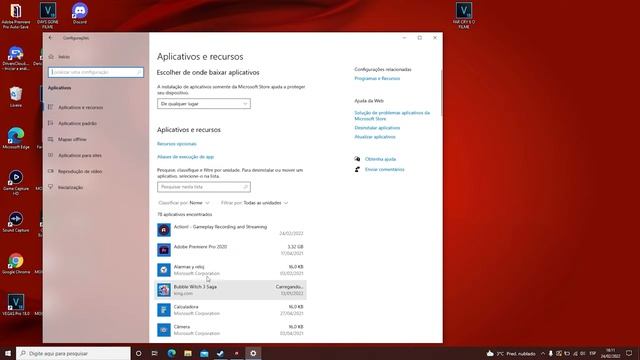
Task: Select 'Action! - Gameplay Recording and Streaming' entry
Action: coord(230,230)
